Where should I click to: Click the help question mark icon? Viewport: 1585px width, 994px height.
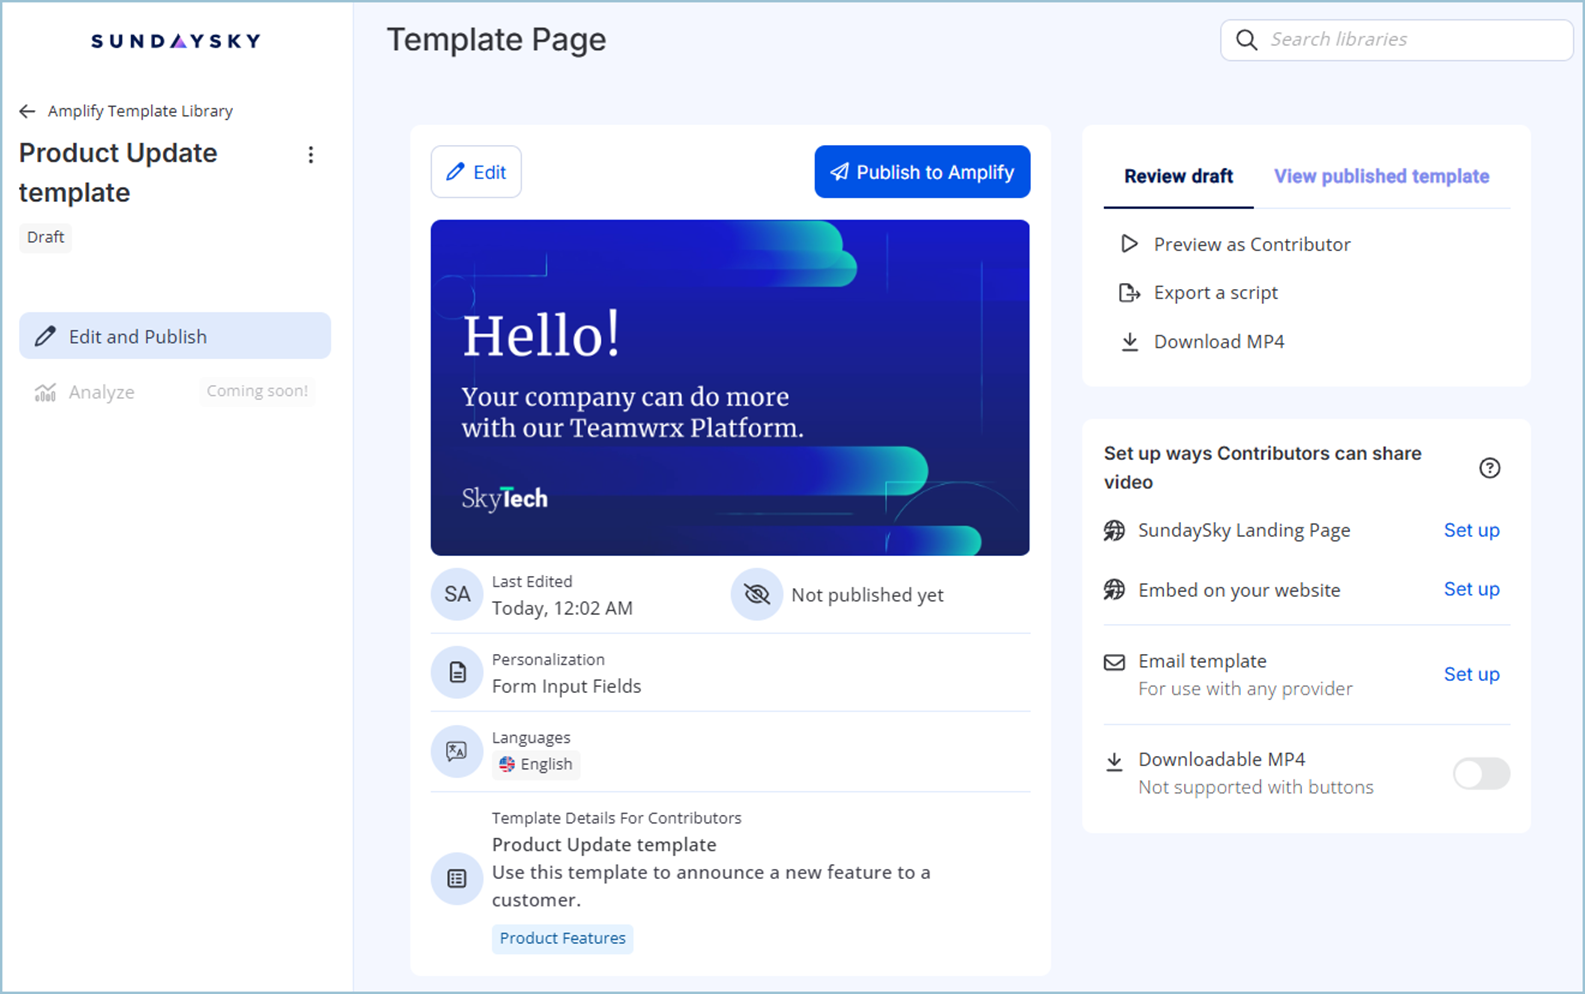pos(1489,468)
